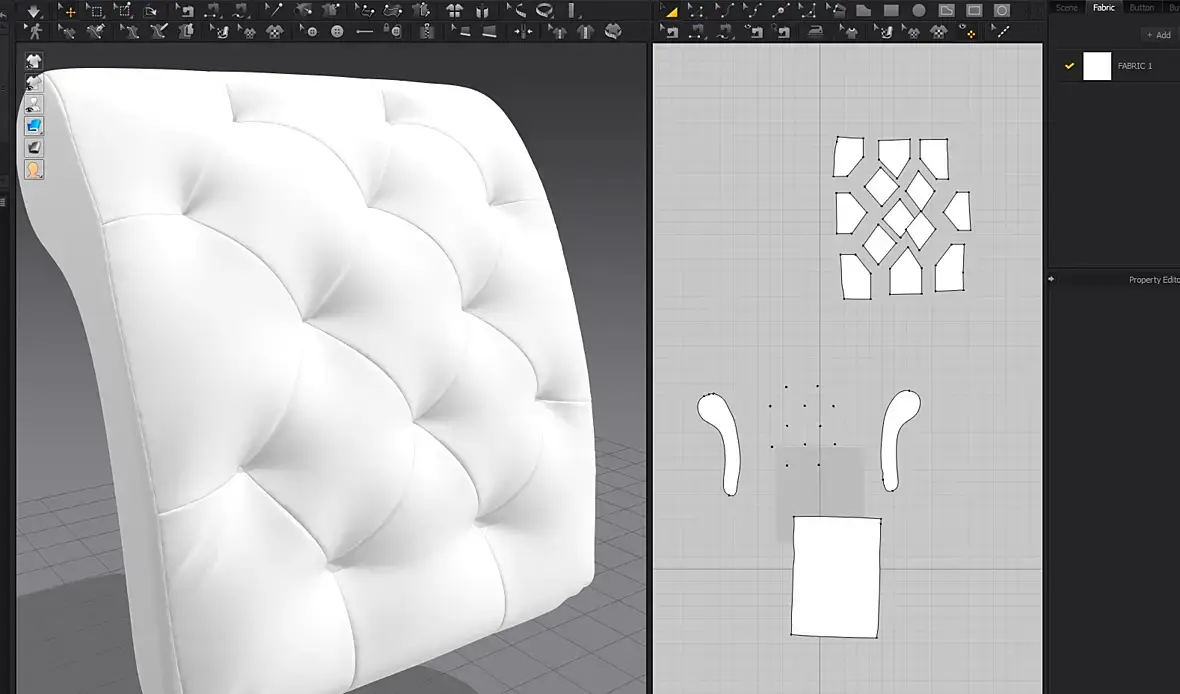Choose the solid Polygon pattern tool
The width and height of the screenshot is (1180, 694).
863,11
